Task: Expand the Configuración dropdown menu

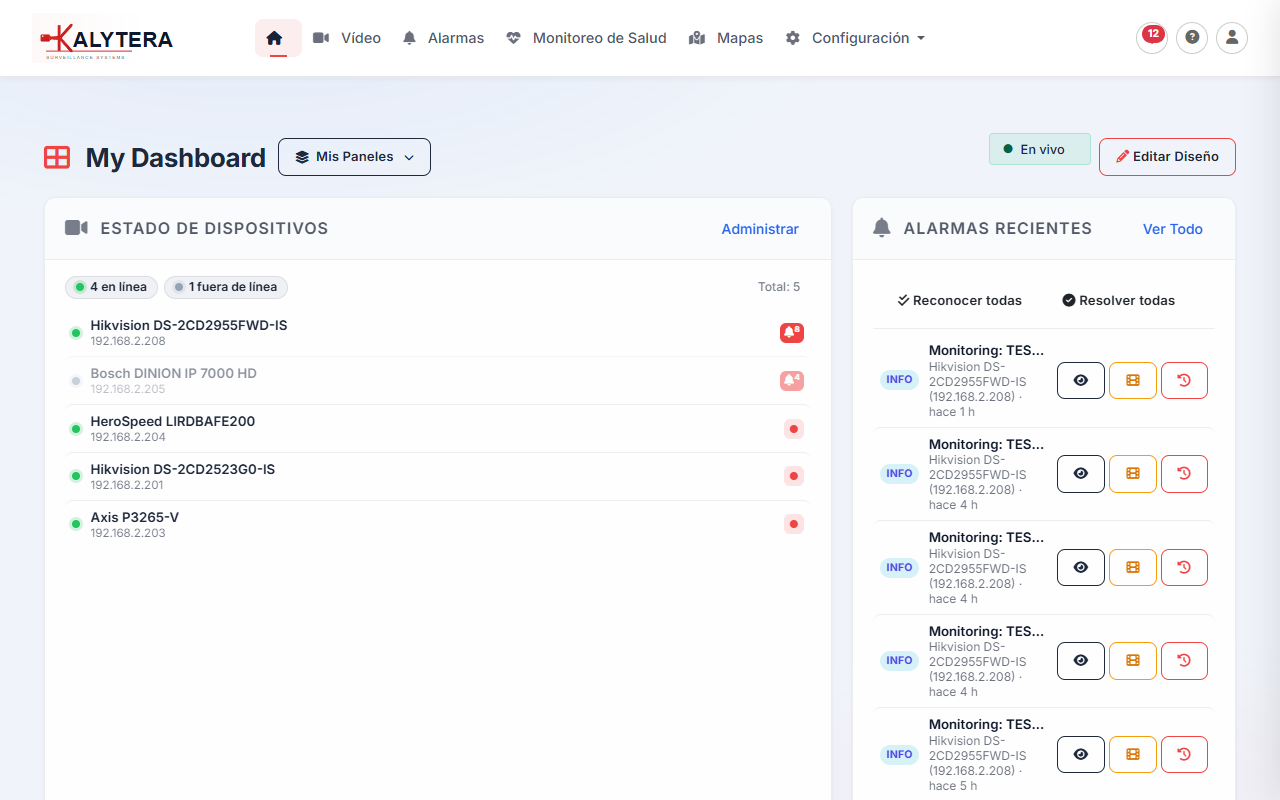Action: (x=855, y=38)
